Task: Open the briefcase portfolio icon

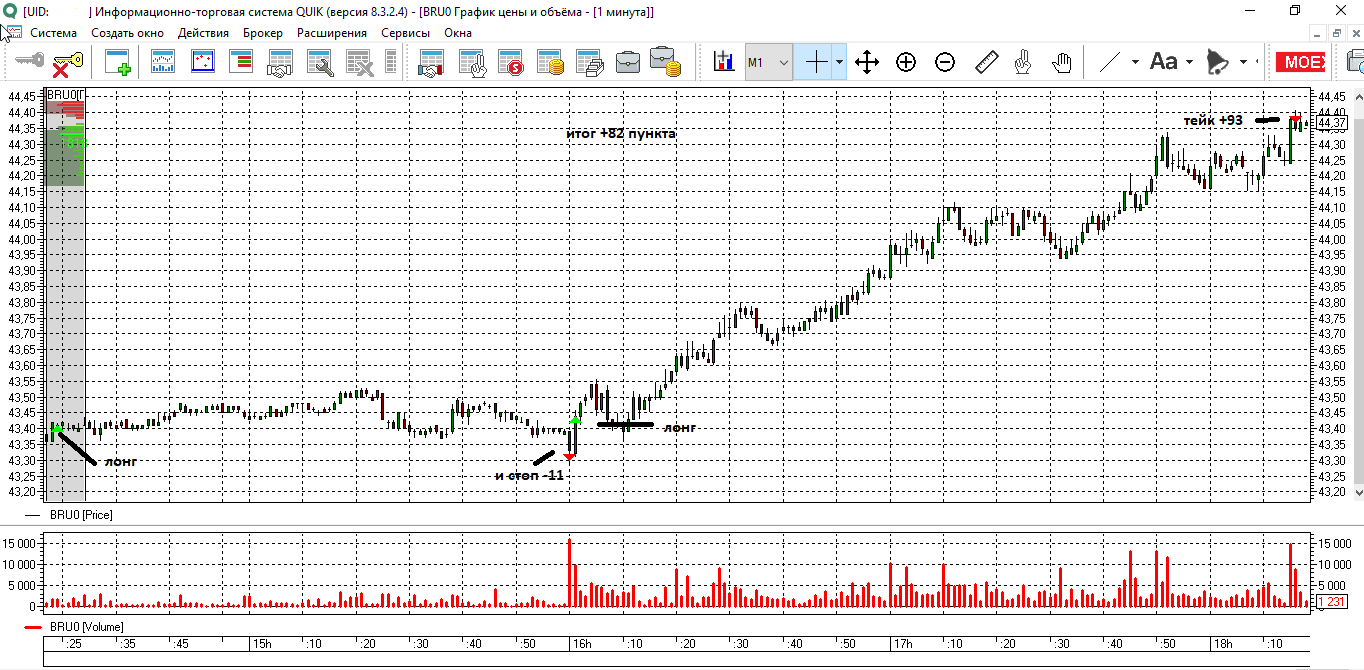Action: pos(627,62)
